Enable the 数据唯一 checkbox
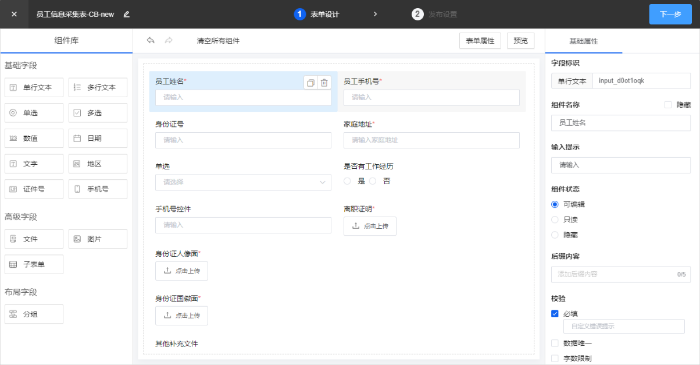The image size is (700, 365). 555,343
